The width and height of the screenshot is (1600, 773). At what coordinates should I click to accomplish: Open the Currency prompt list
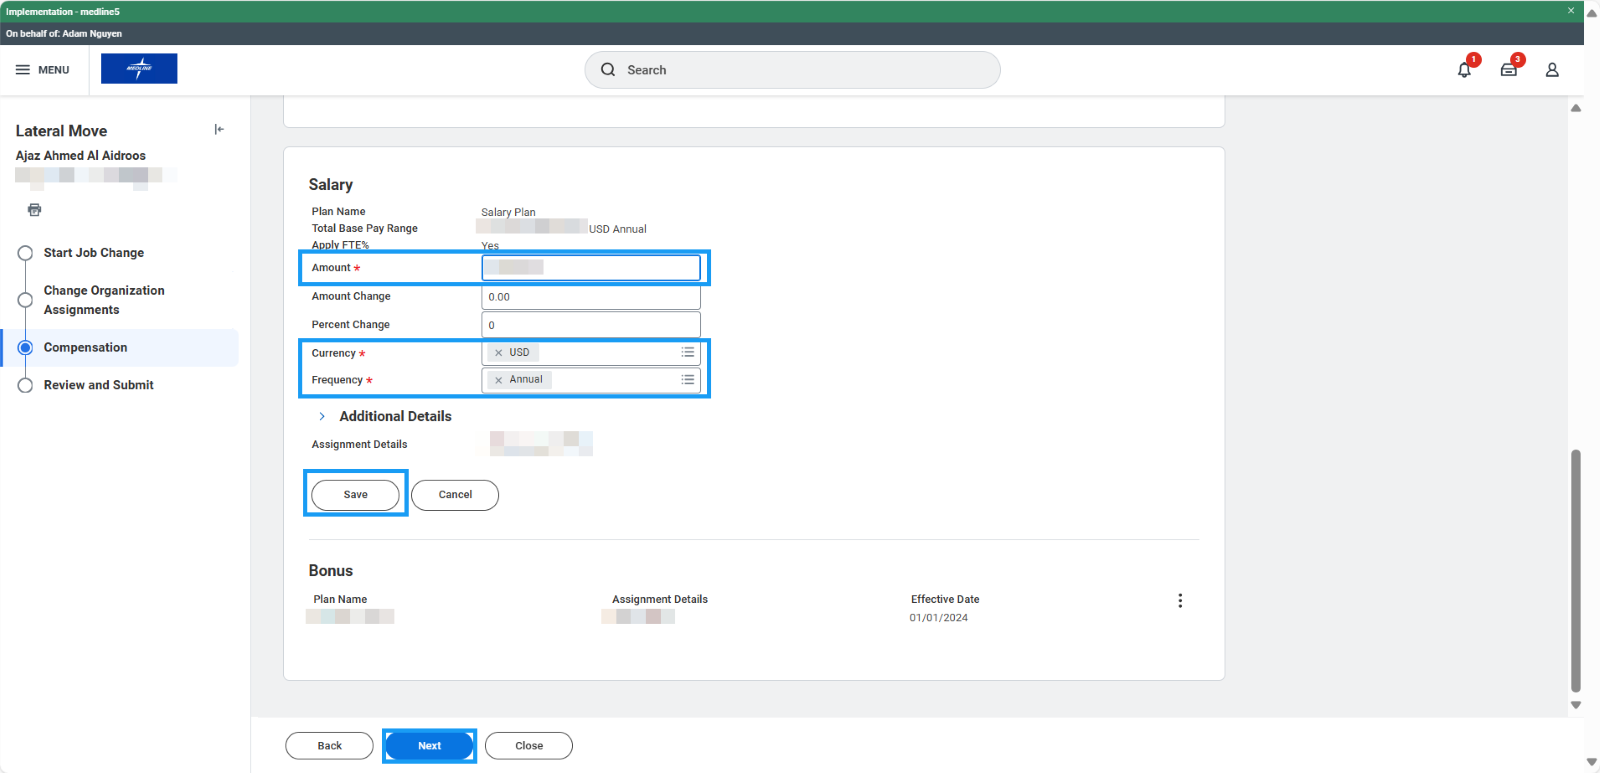688,352
